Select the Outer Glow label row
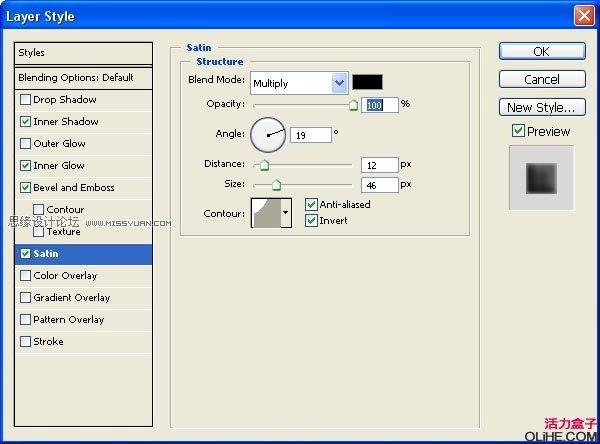The height and width of the screenshot is (444, 600). (83, 144)
